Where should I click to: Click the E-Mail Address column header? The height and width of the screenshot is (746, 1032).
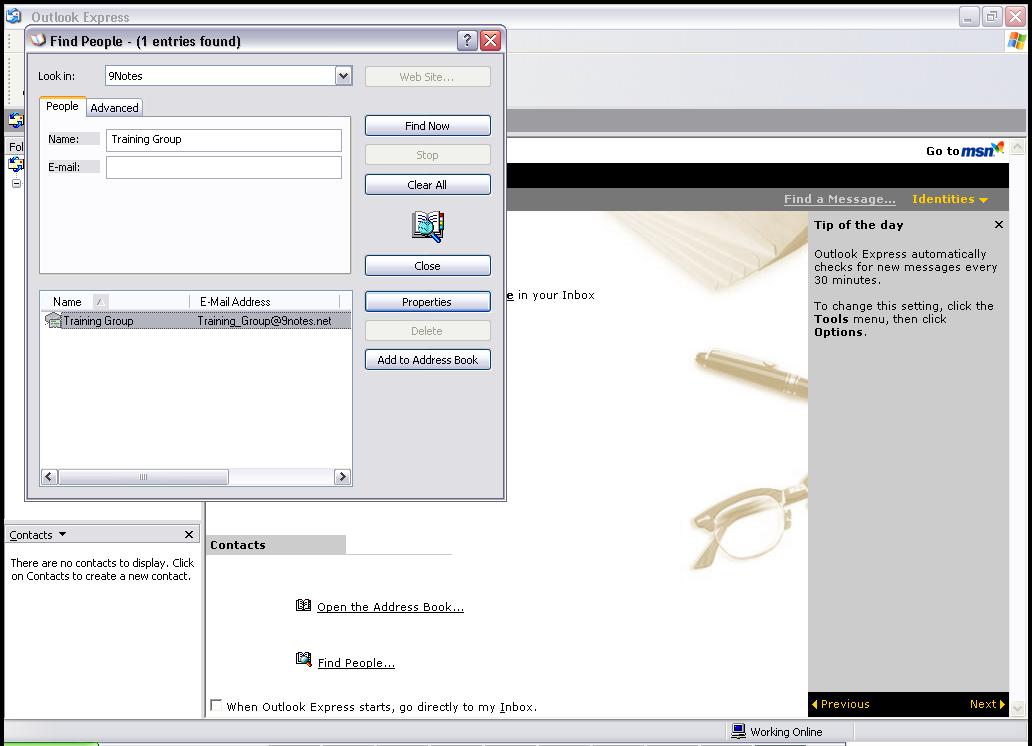point(265,302)
